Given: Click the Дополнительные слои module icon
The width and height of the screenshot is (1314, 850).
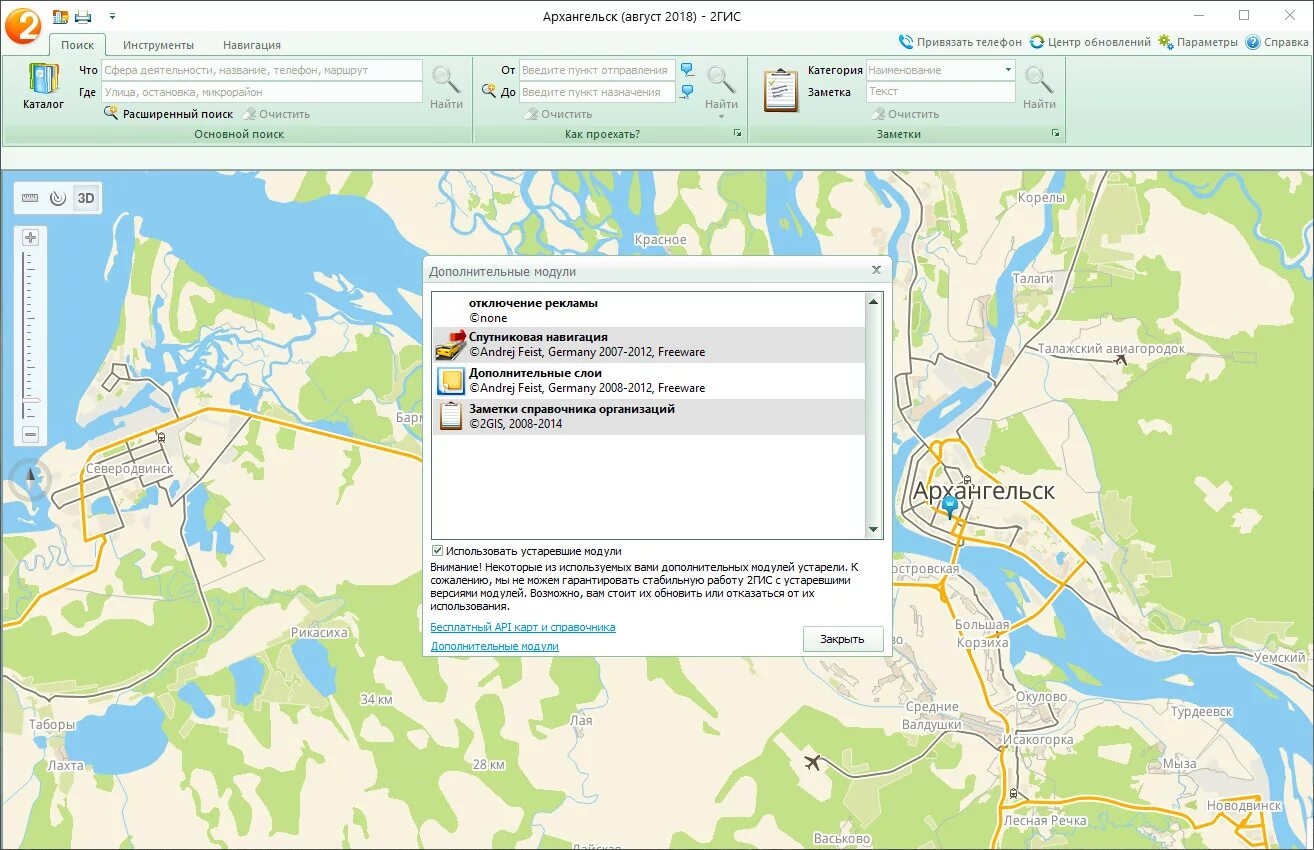Looking at the screenshot, I should pyautogui.click(x=451, y=381).
